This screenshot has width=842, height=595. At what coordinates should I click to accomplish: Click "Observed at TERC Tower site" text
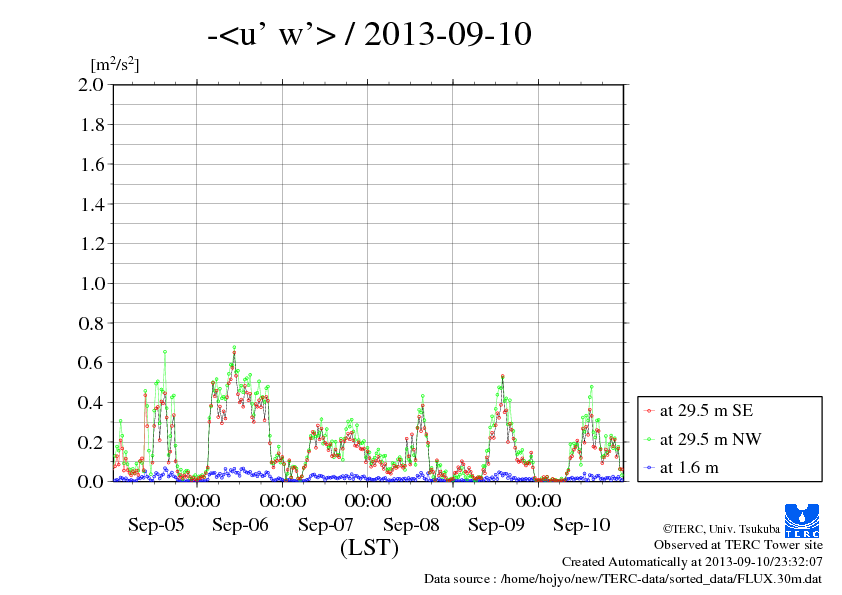coord(738,545)
